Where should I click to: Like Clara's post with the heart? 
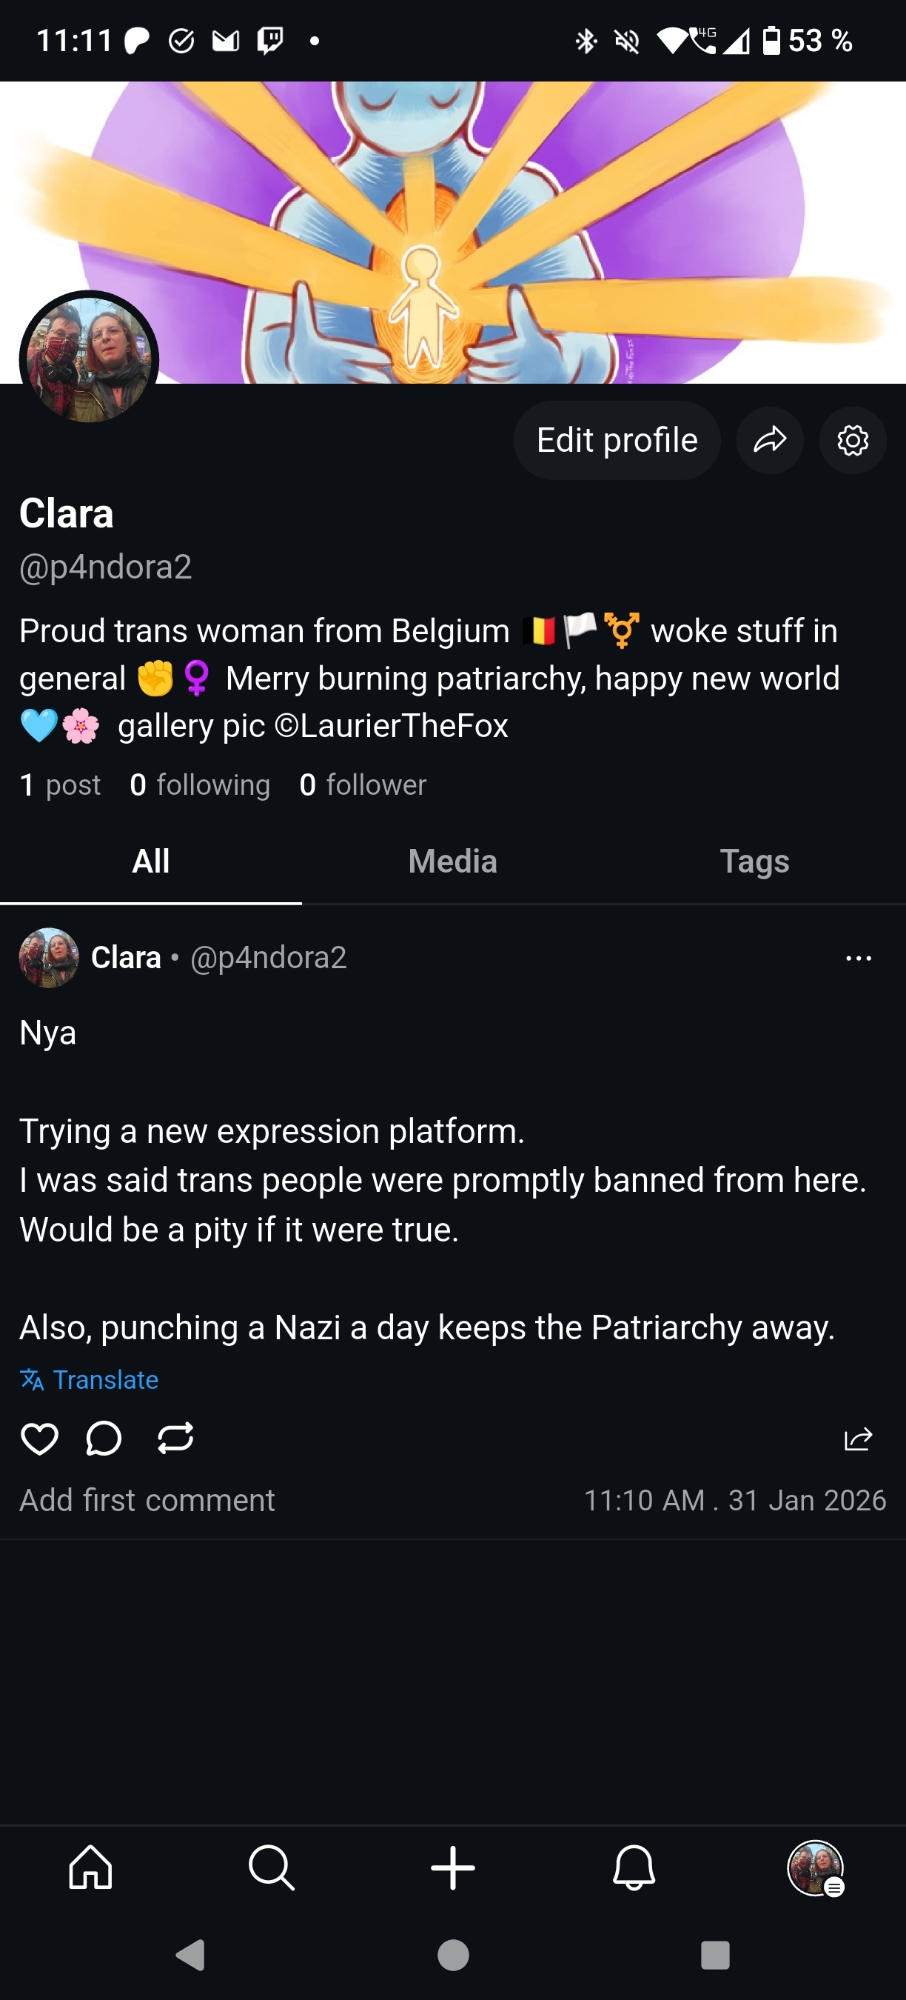coord(40,1439)
